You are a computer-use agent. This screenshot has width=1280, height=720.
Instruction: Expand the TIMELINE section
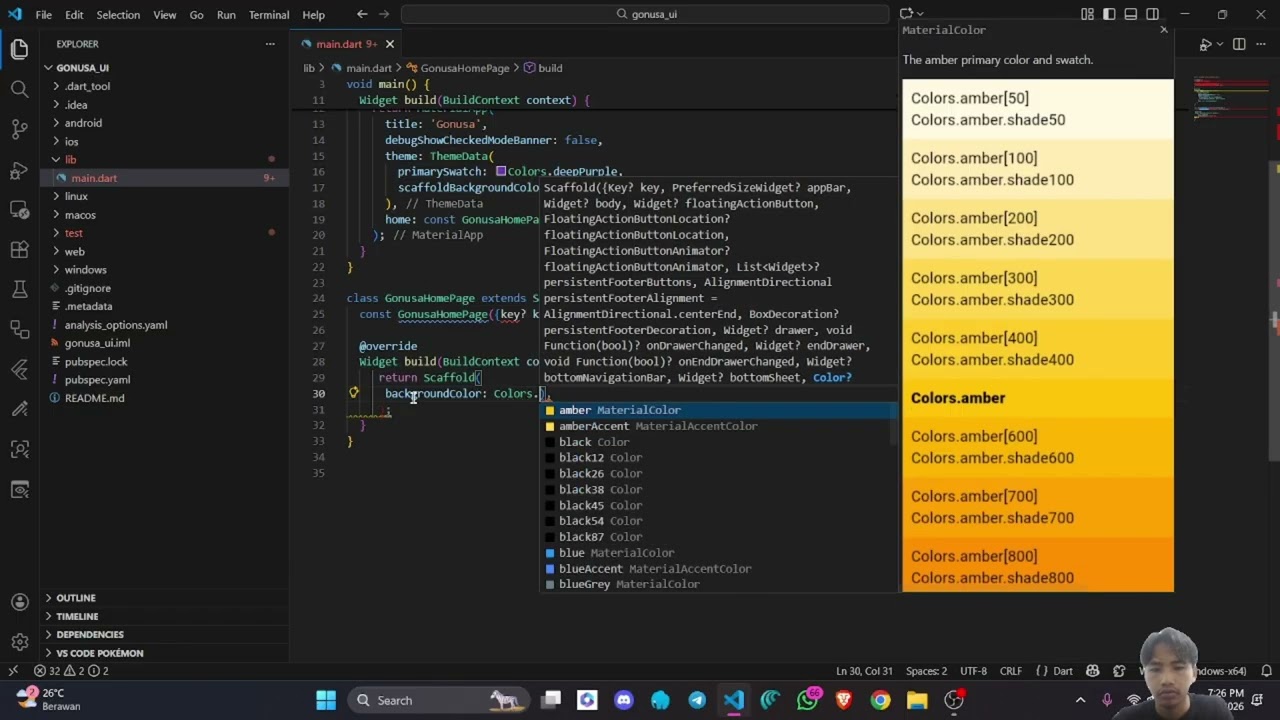tap(77, 616)
